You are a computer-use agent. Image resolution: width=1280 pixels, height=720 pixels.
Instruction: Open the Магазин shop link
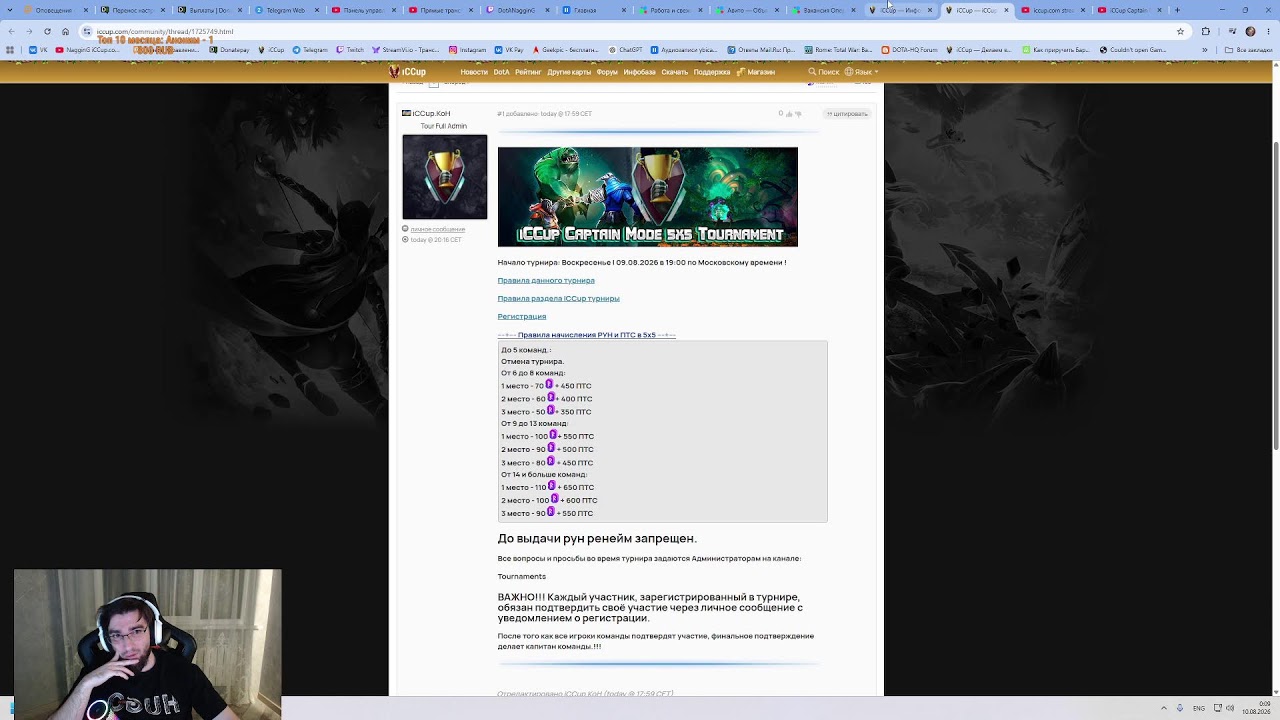(756, 72)
